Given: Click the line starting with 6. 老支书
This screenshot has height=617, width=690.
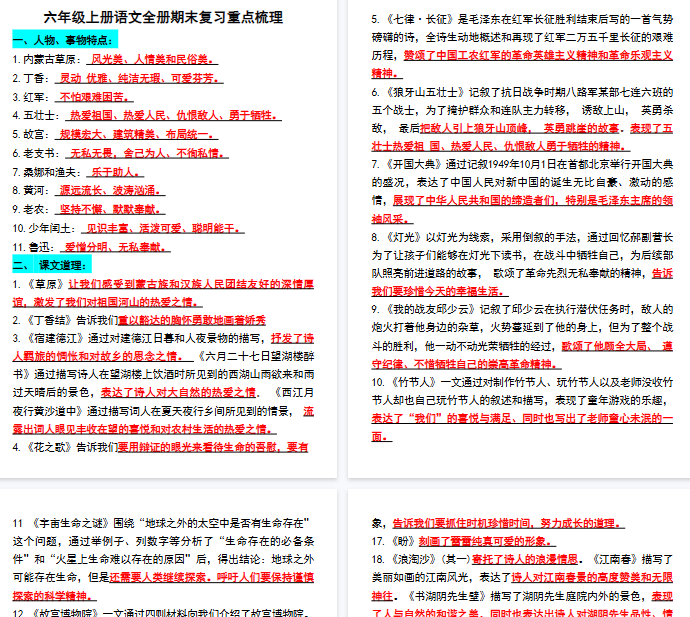Looking at the screenshot, I should 121,153.
